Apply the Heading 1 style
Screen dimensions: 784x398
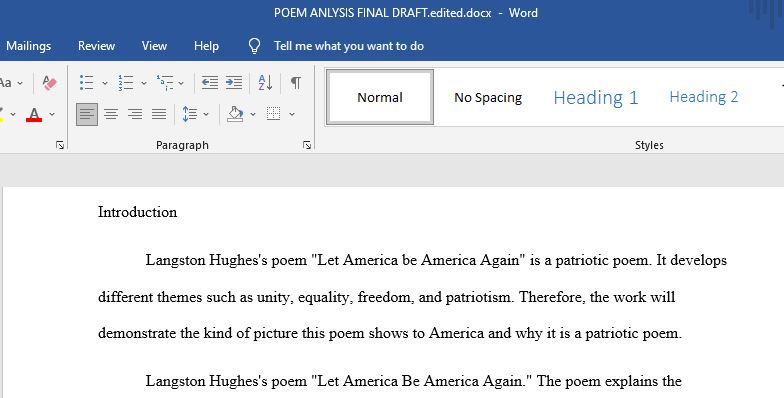(x=596, y=98)
